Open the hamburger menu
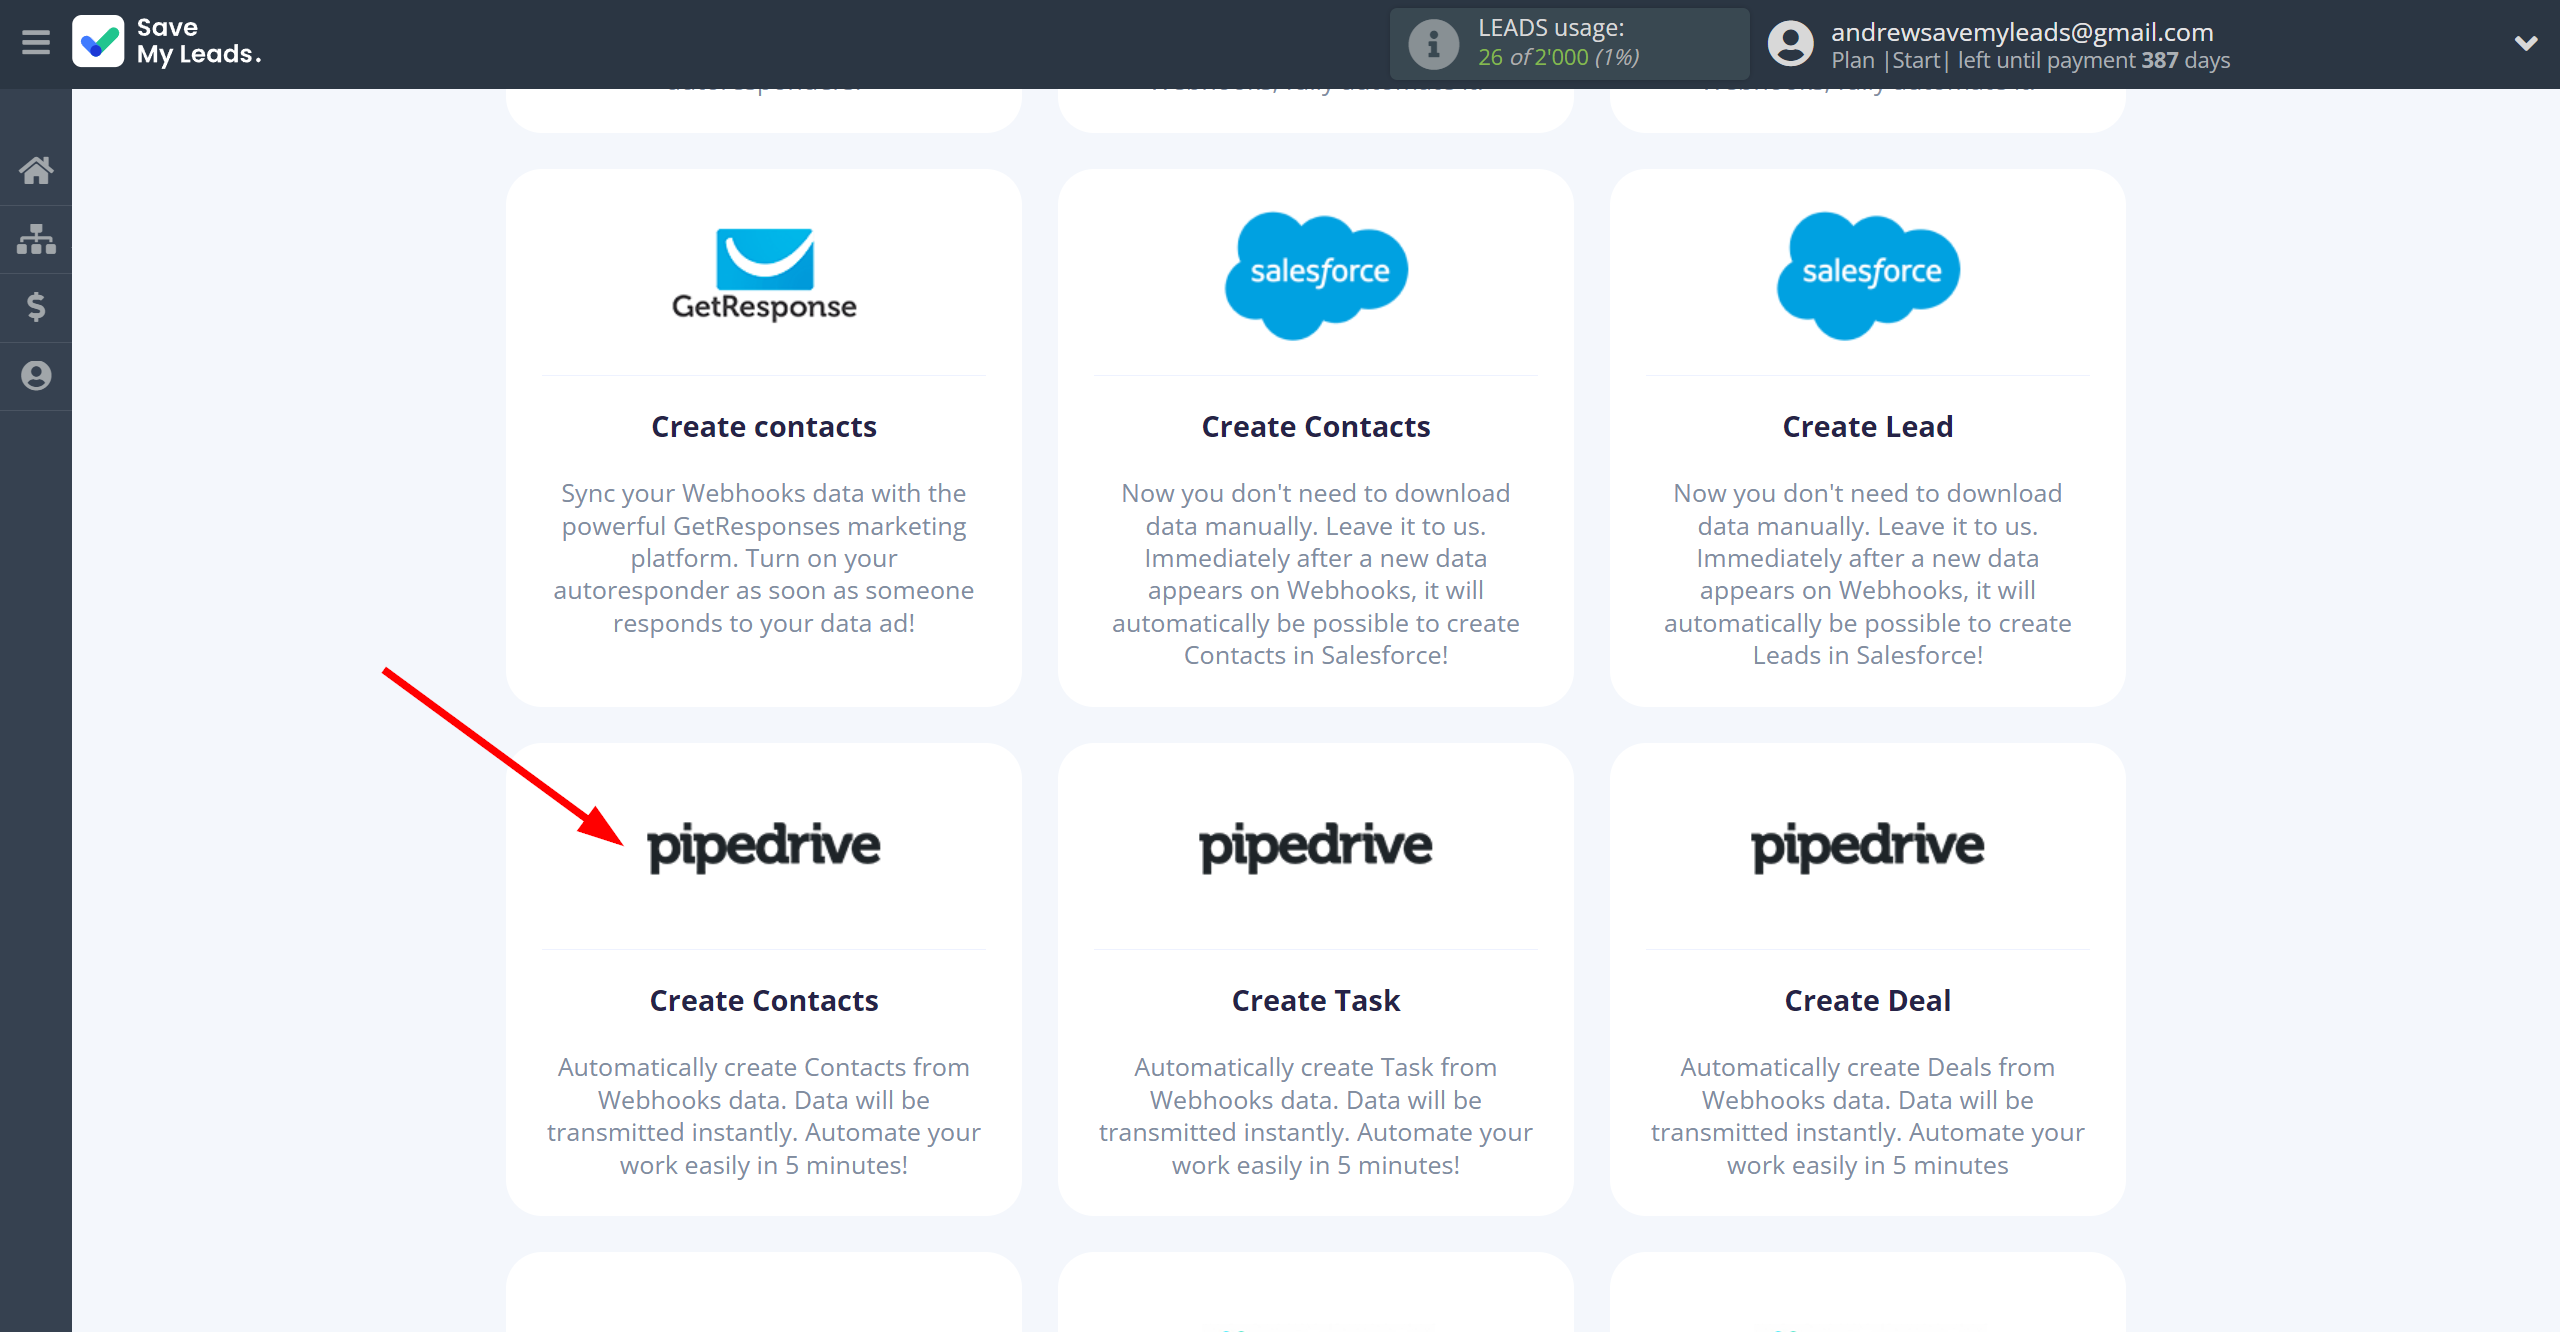The image size is (2560, 1332). pyautogui.click(x=36, y=43)
